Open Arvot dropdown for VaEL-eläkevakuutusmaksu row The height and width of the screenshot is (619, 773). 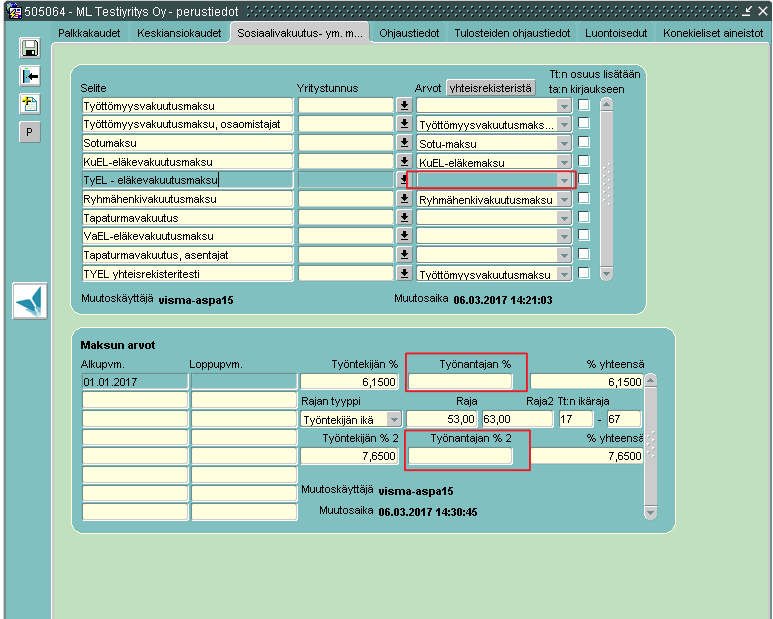[x=563, y=237]
